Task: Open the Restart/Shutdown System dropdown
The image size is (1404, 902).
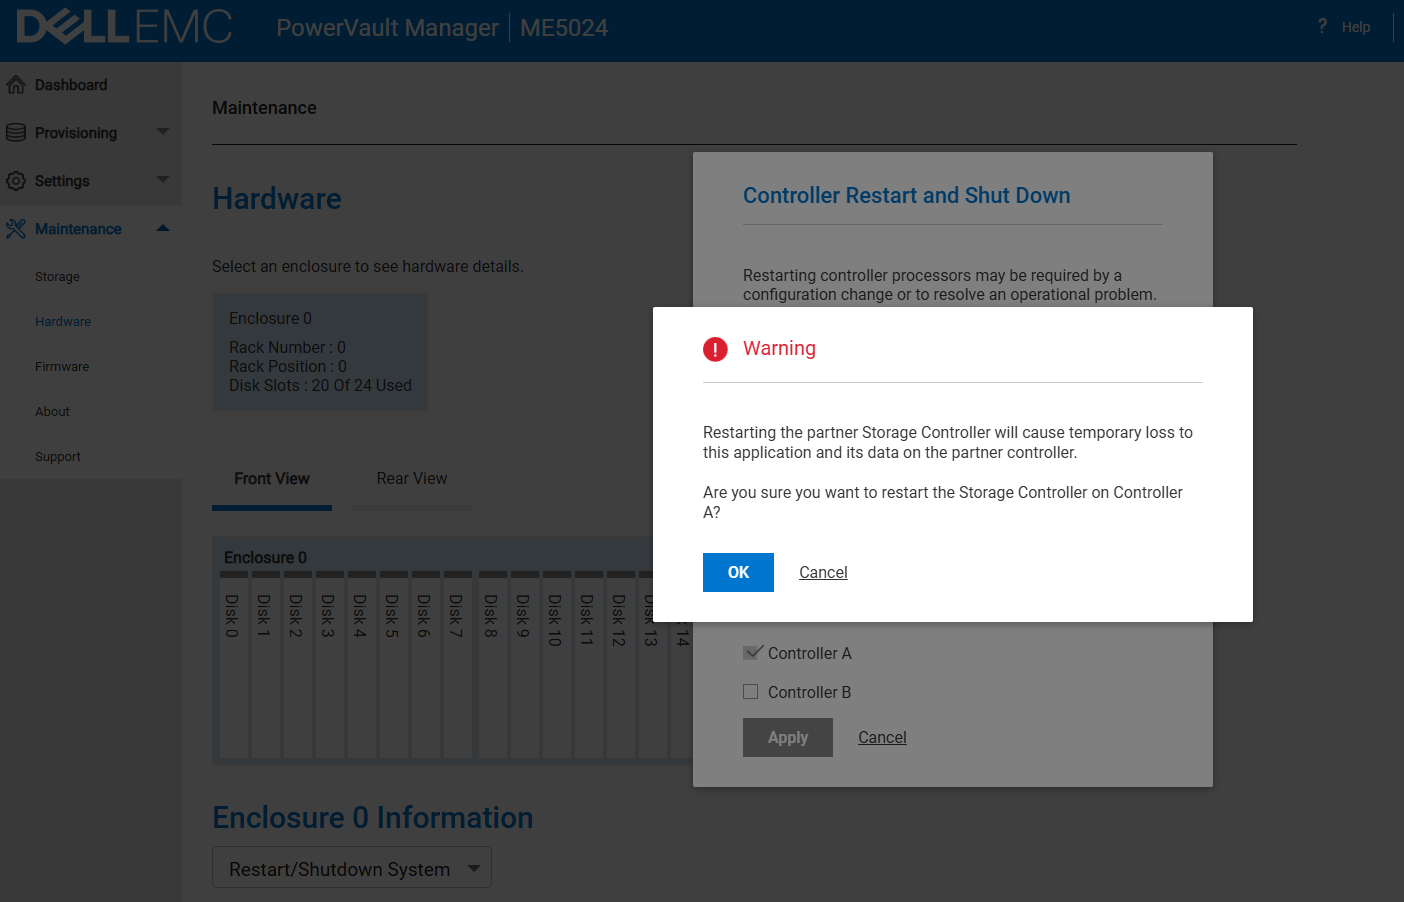Action: point(351,867)
